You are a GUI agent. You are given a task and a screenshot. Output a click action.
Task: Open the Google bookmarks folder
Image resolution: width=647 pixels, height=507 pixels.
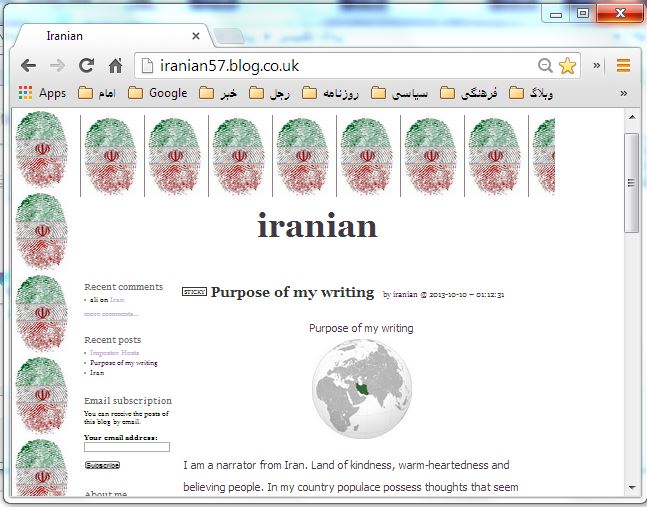[x=158, y=93]
